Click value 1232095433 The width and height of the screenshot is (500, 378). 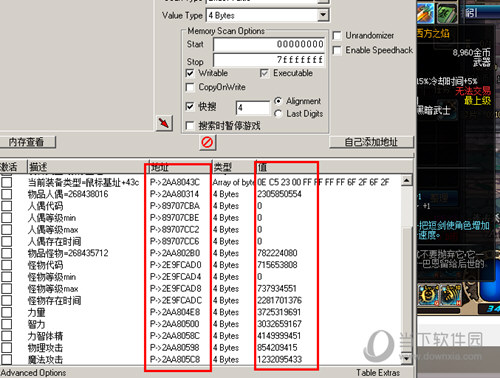[x=279, y=360]
